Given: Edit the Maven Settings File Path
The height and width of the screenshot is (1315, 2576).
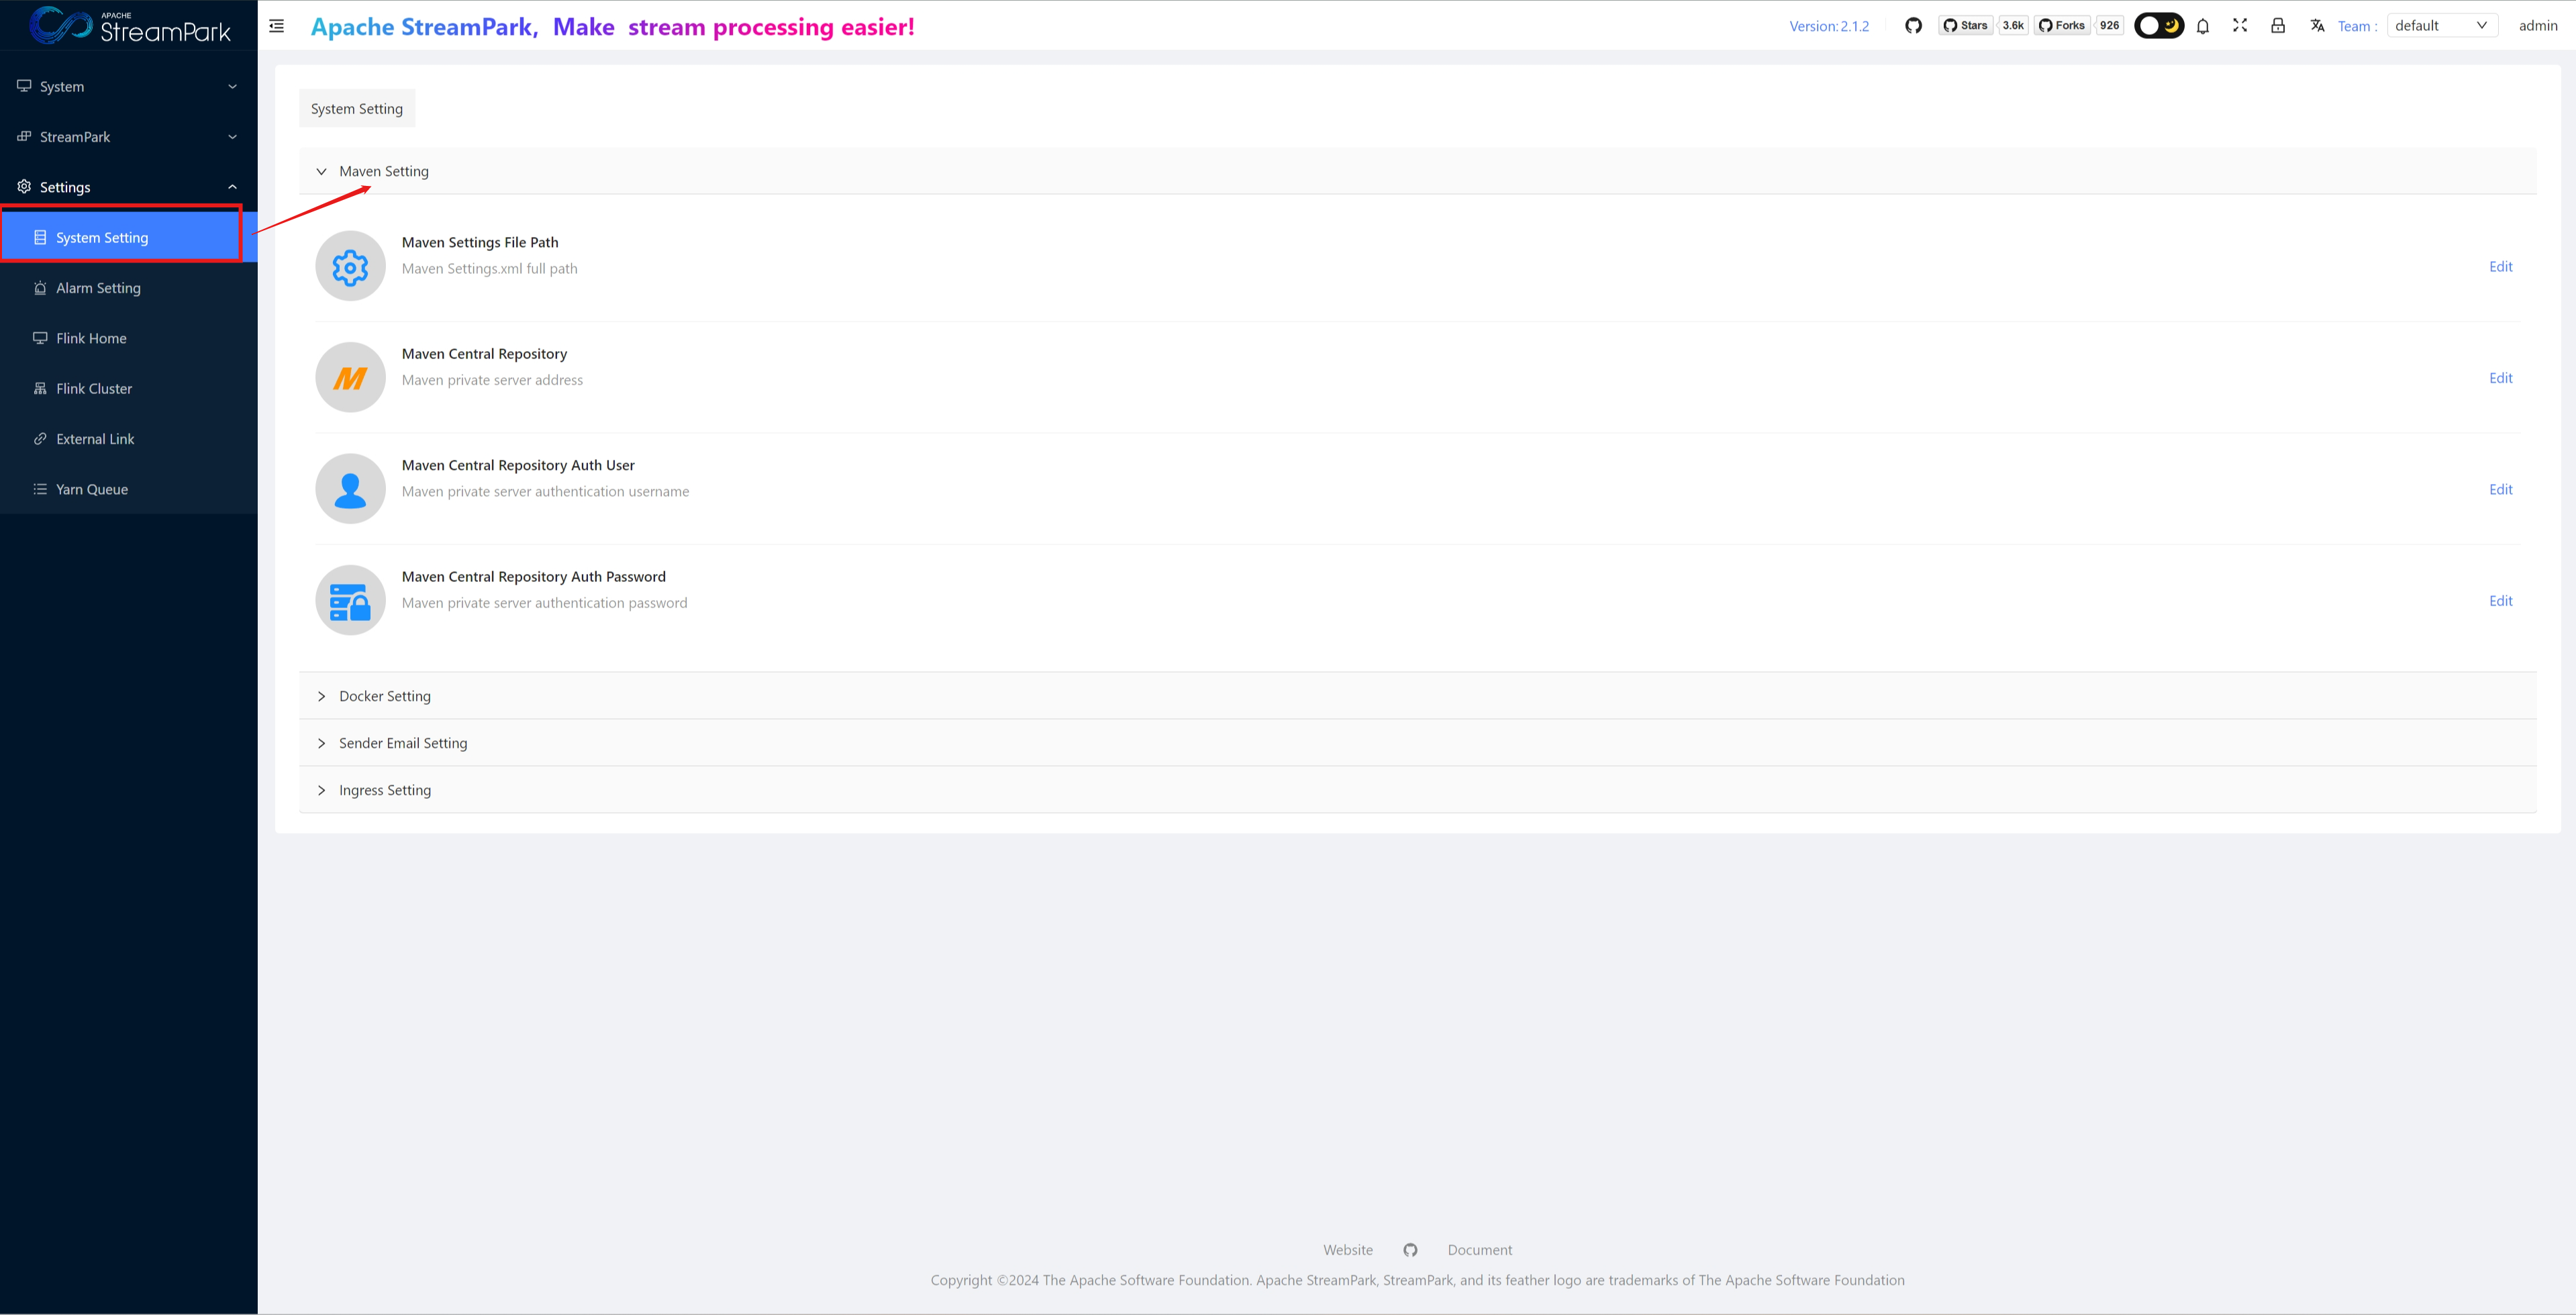Looking at the screenshot, I should [x=2500, y=267].
